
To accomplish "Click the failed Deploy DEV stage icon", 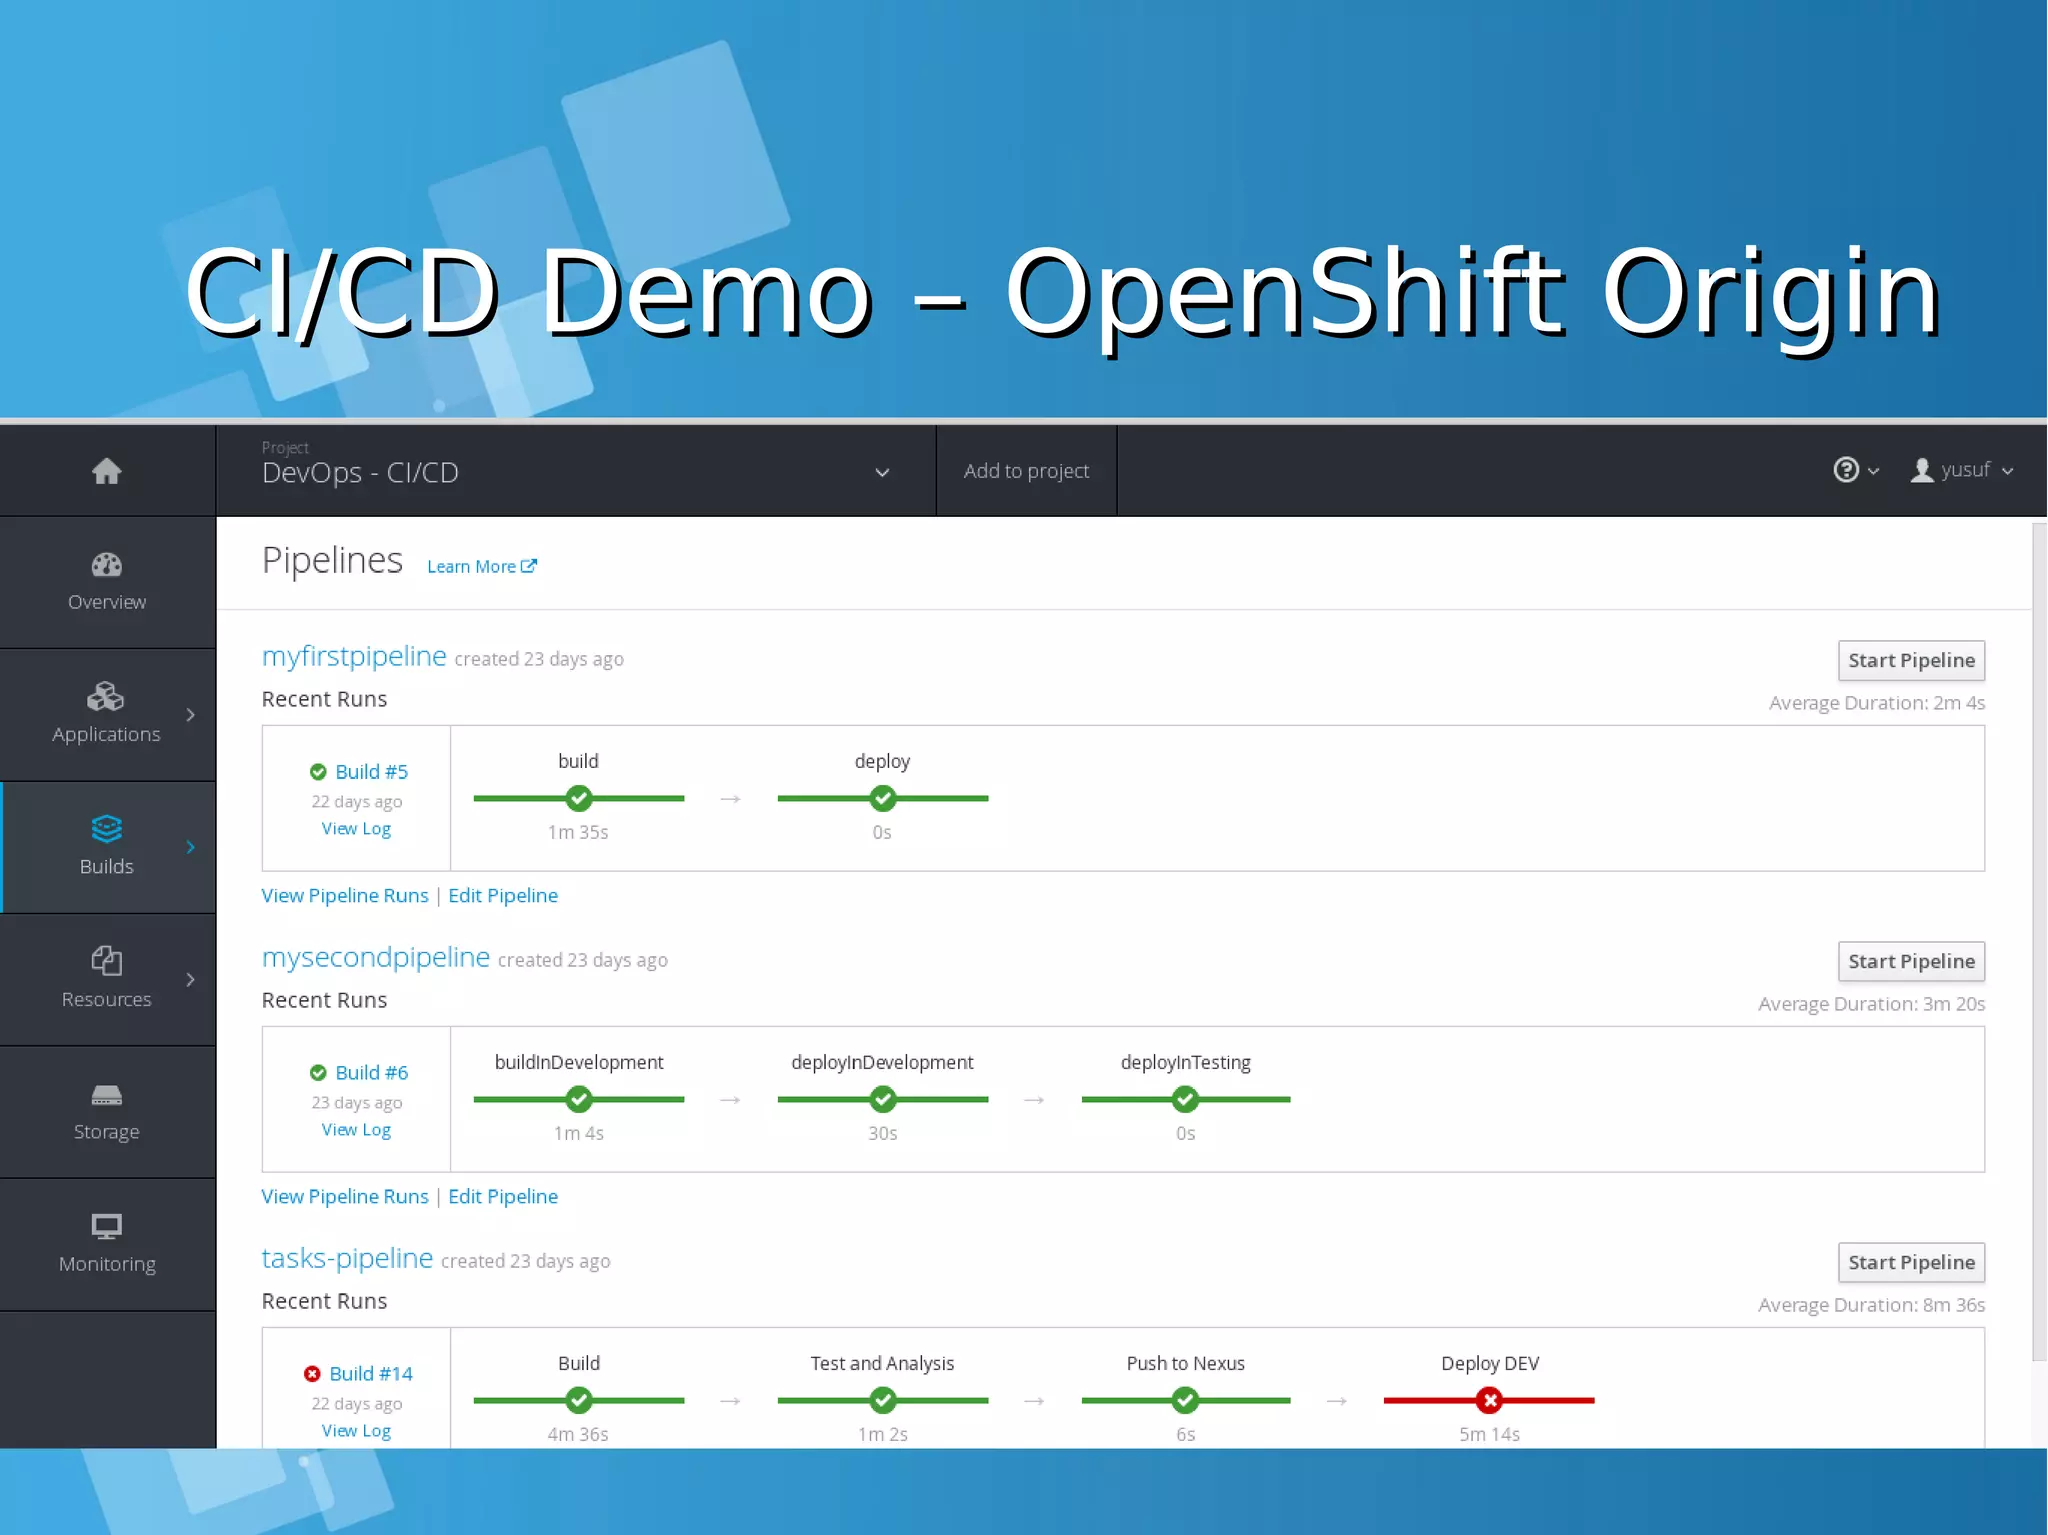I will point(1489,1400).
